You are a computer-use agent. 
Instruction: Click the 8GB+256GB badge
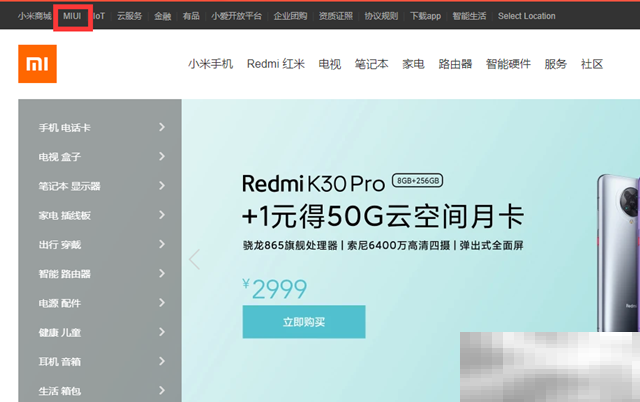click(418, 180)
